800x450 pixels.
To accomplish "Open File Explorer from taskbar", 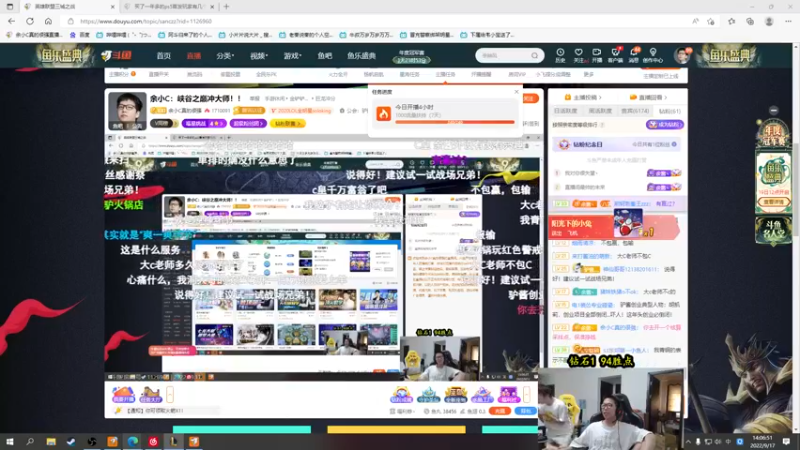I will (x=51, y=442).
